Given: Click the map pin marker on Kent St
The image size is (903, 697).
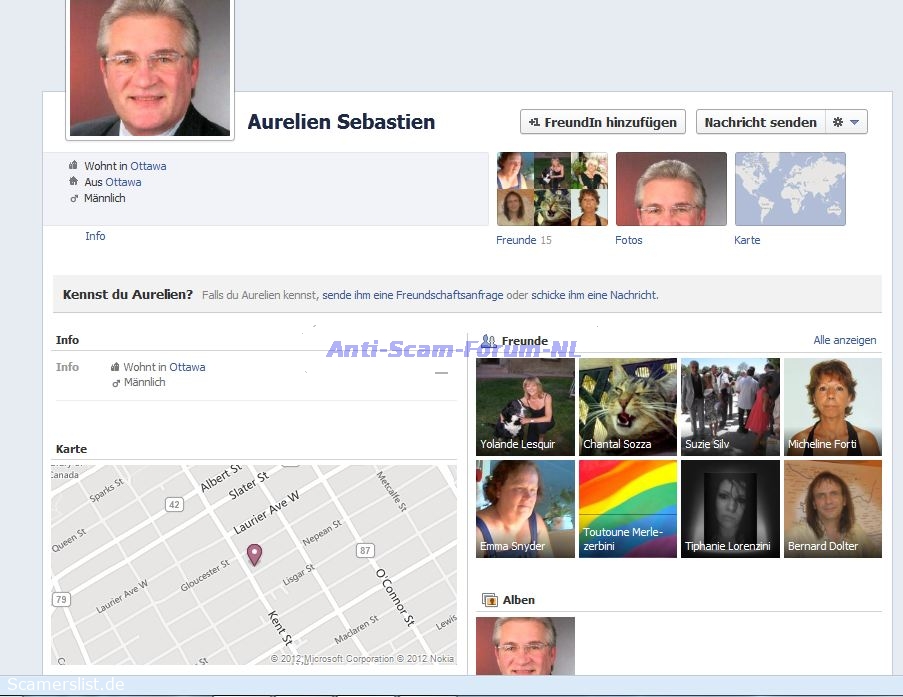Looking at the screenshot, I should (254, 554).
